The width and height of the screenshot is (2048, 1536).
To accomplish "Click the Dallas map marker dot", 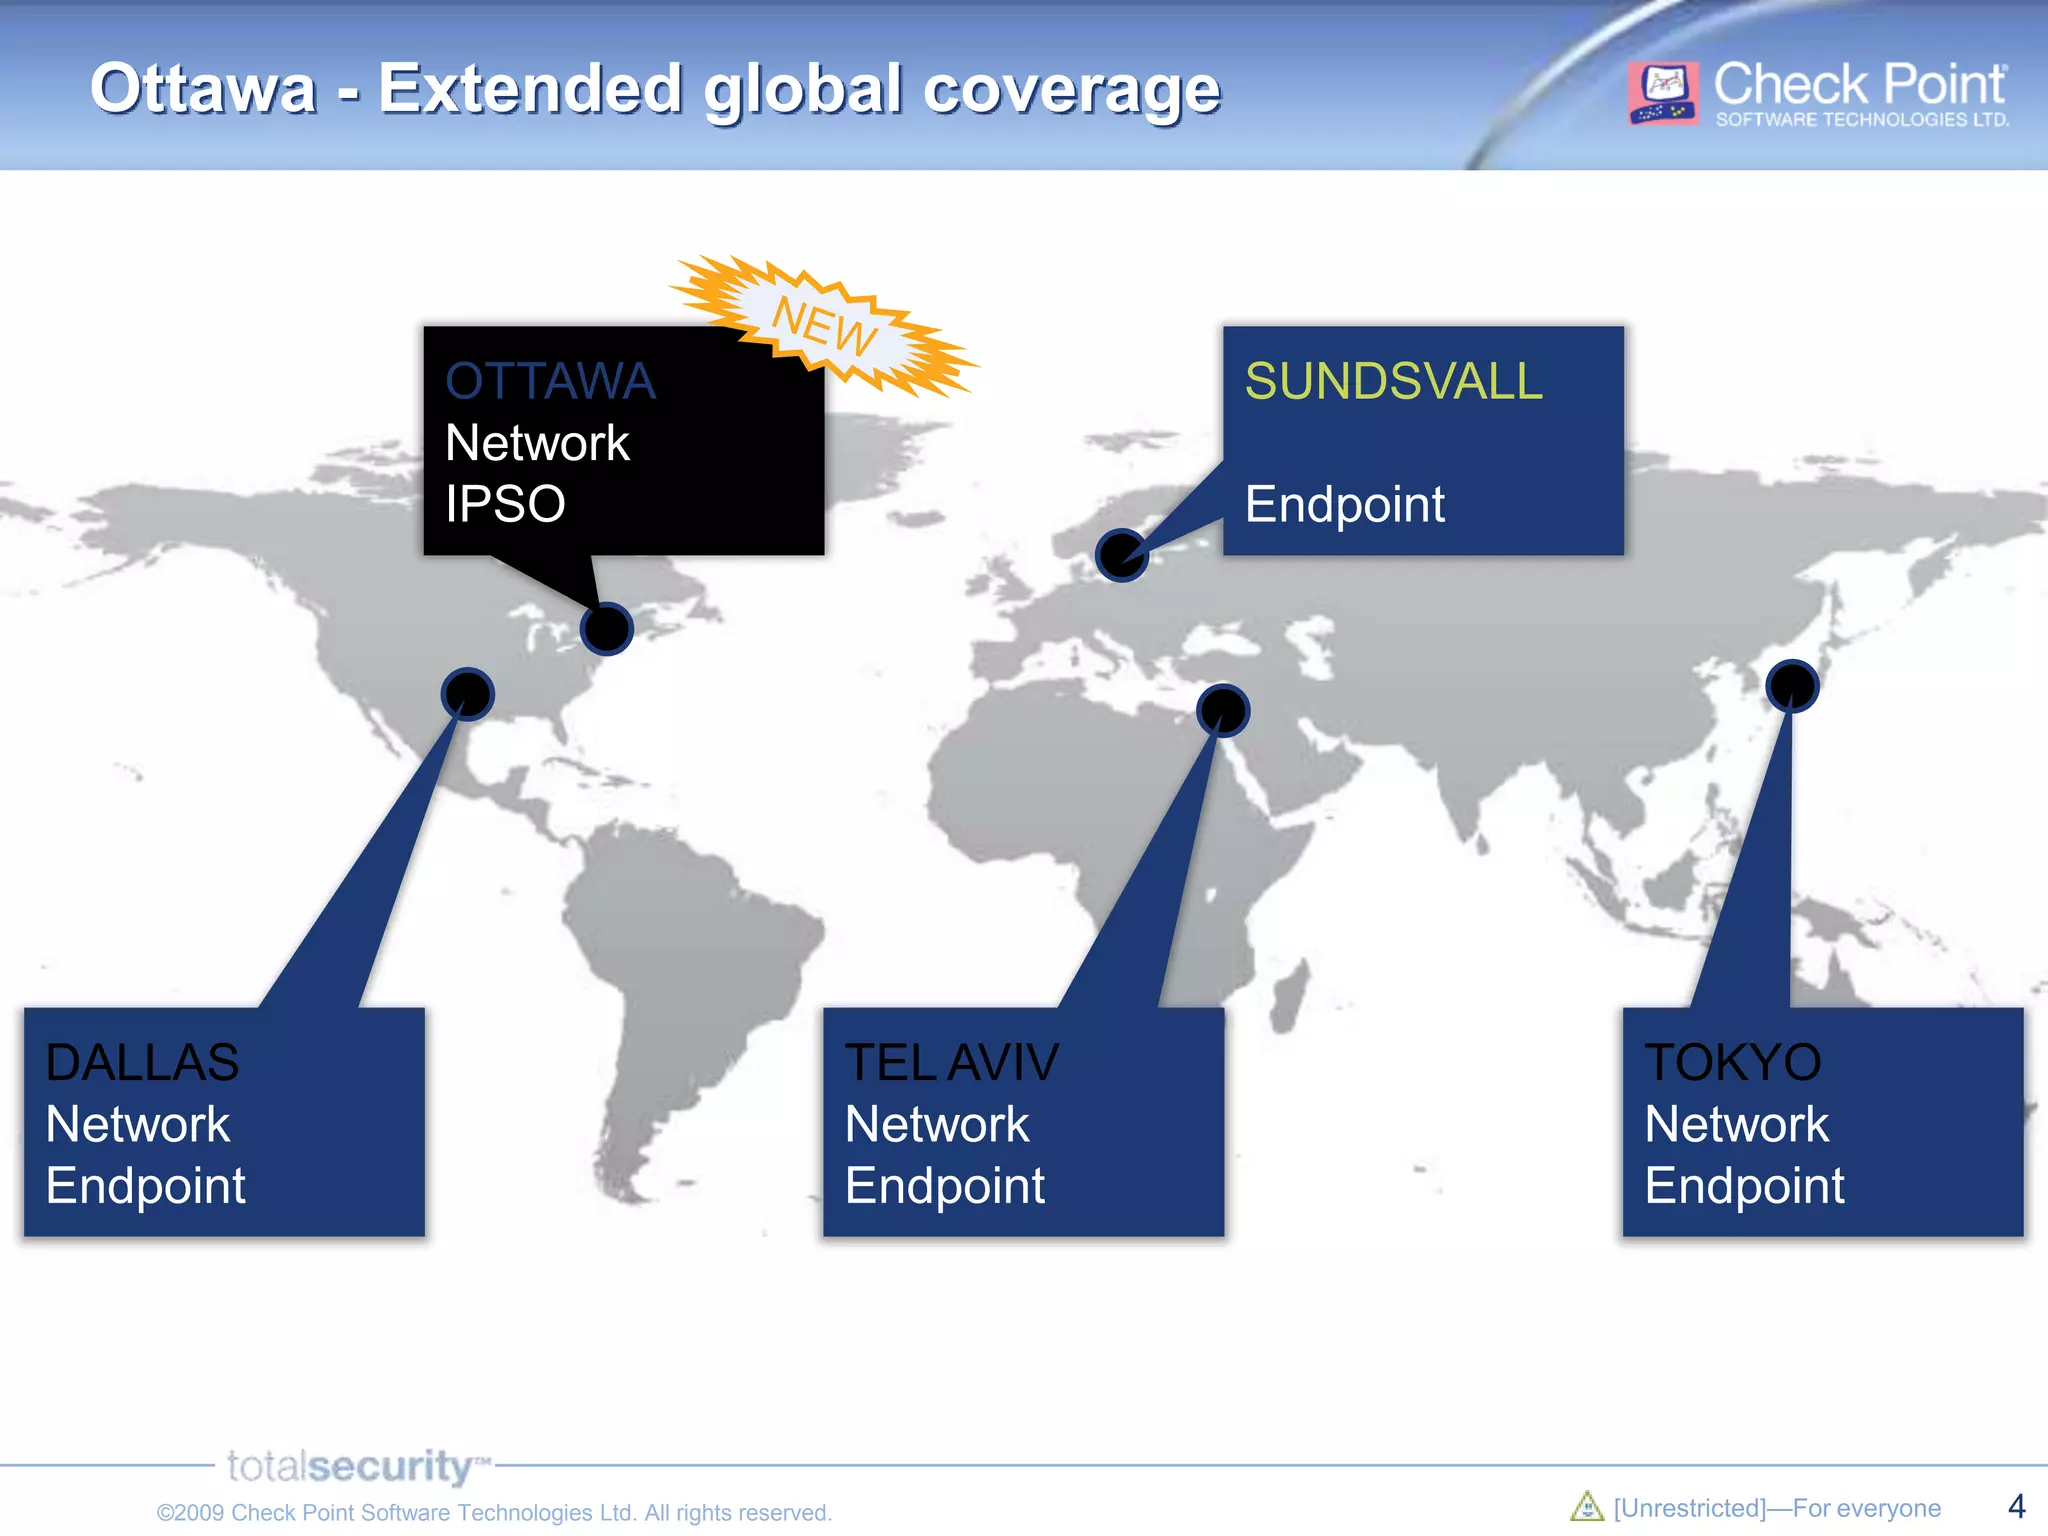I will coord(468,694).
